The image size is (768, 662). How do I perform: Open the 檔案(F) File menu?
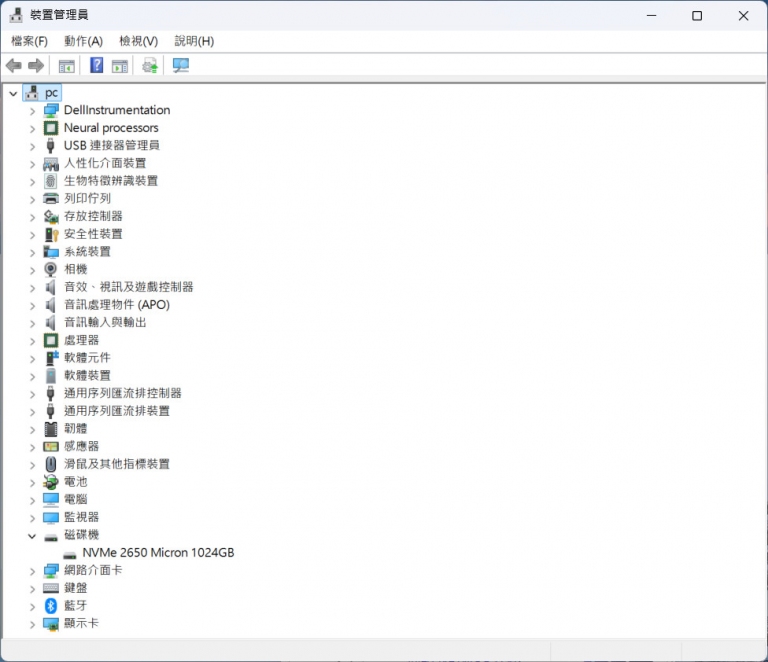[29, 41]
